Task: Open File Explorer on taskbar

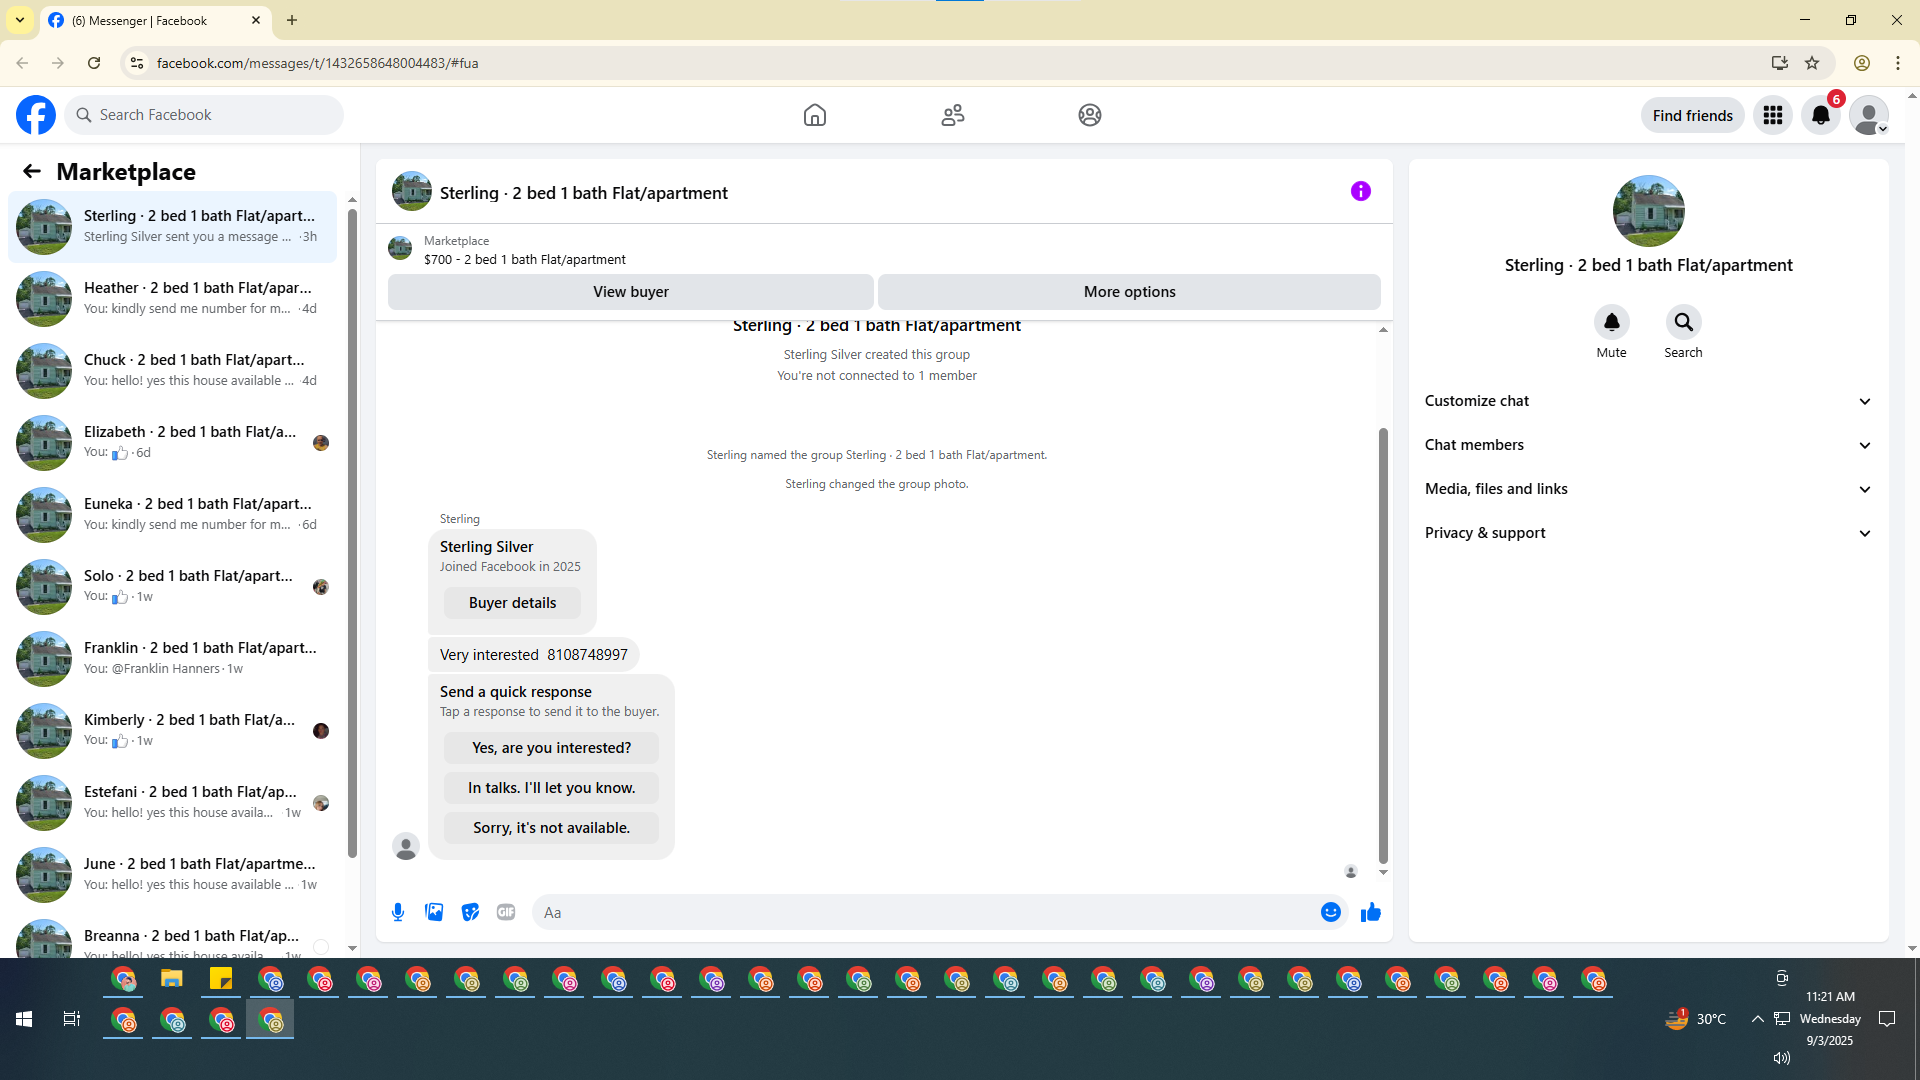Action: coord(172,979)
